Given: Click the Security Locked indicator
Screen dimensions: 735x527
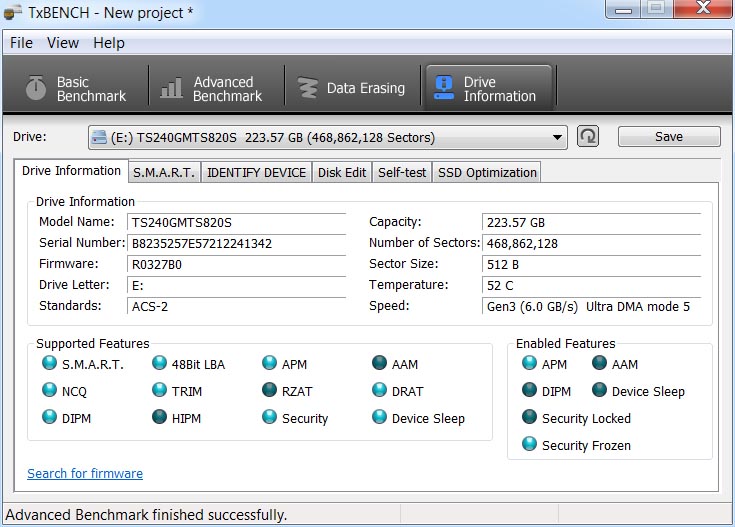Looking at the screenshot, I should pos(529,417).
